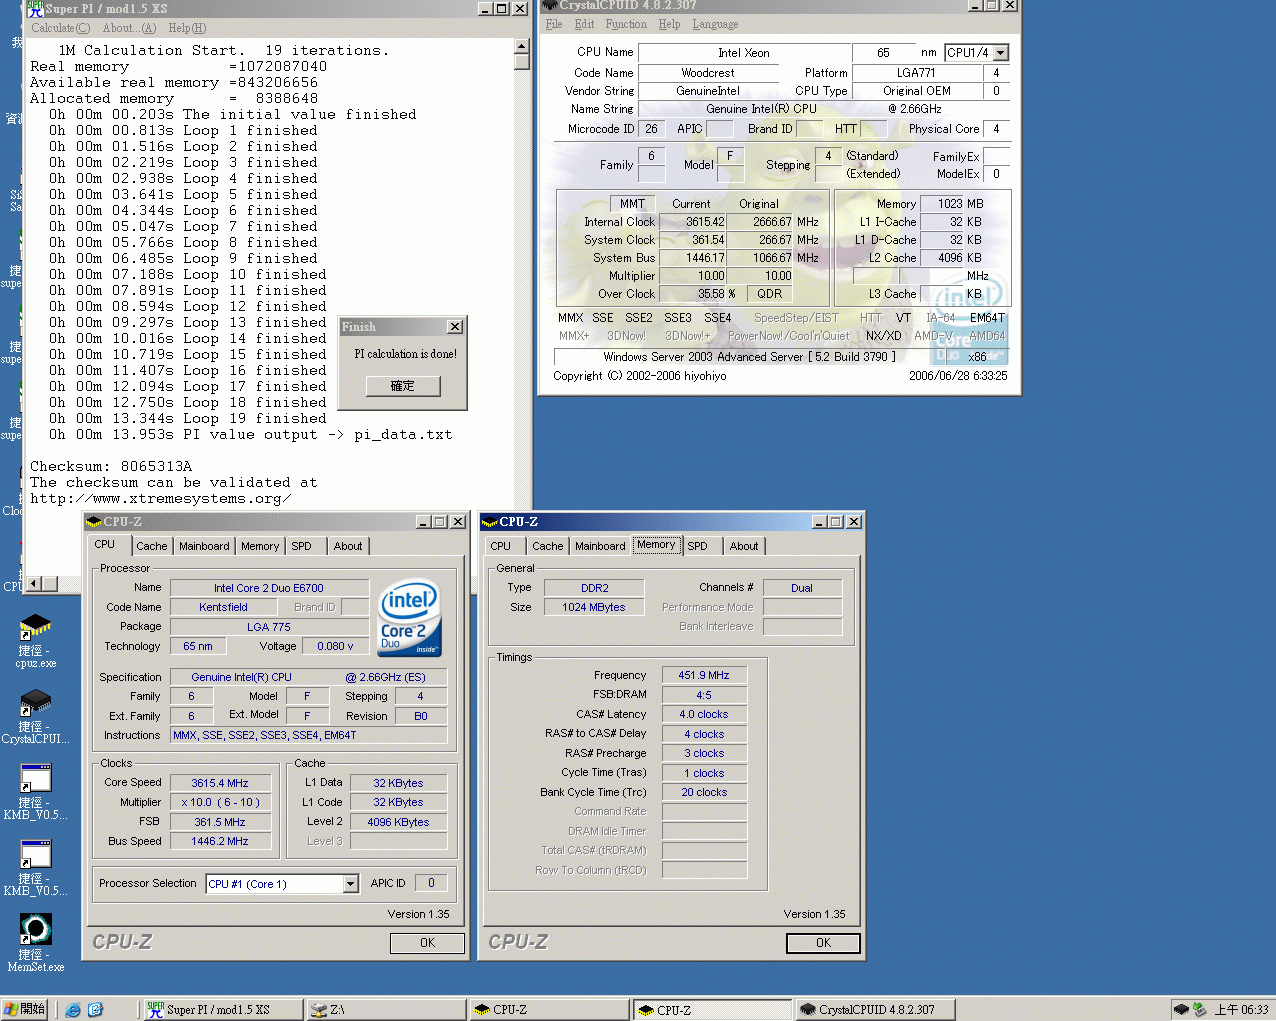The width and height of the screenshot is (1276, 1021).
Task: Click the Intel Core 2 Duo logo
Action: tap(410, 618)
